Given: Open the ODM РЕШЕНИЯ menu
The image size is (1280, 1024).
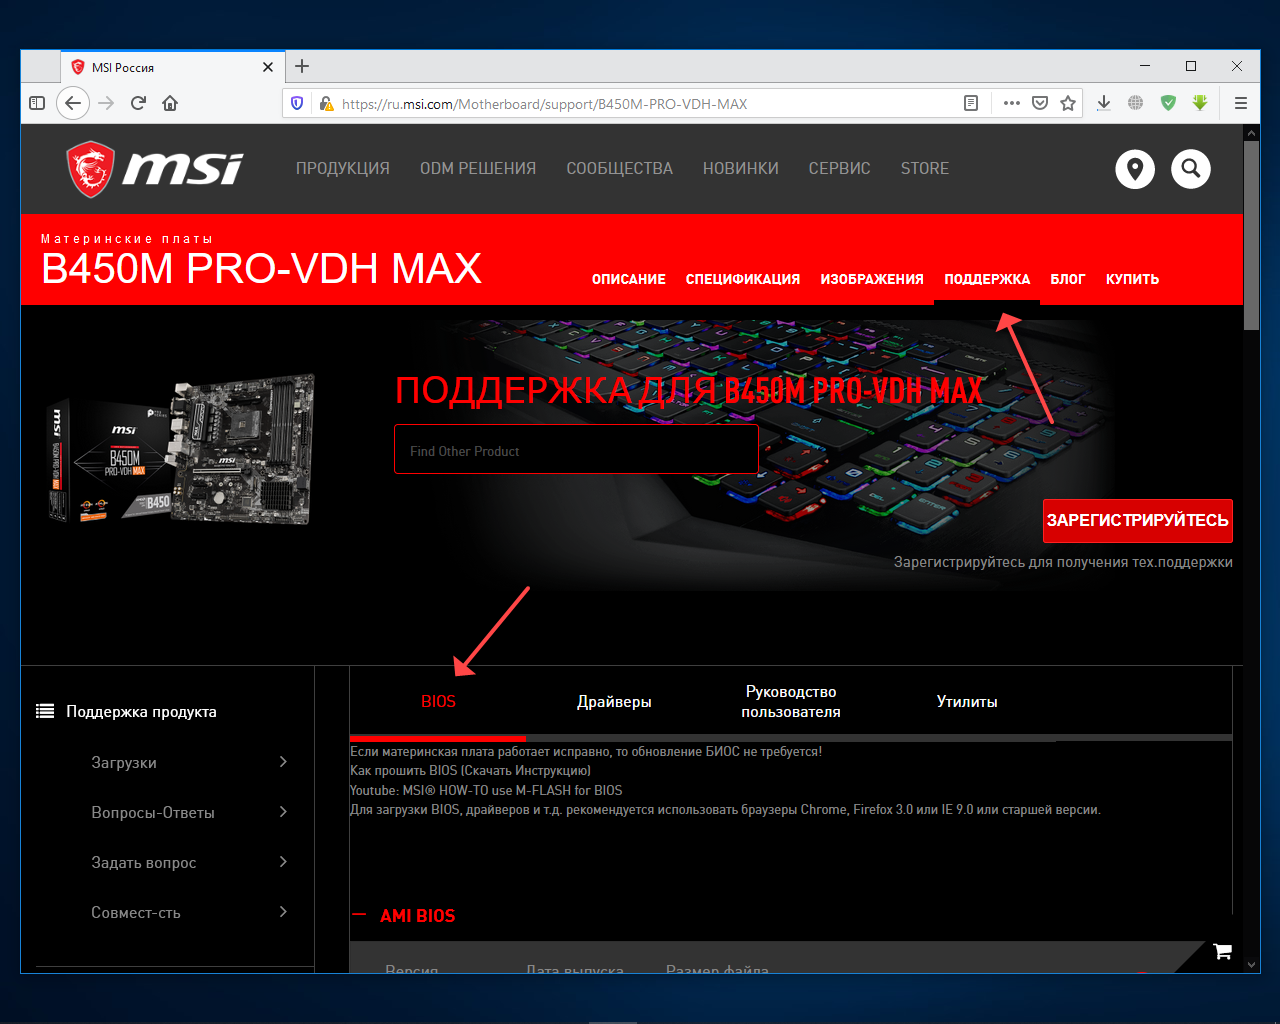Looking at the screenshot, I should [478, 168].
